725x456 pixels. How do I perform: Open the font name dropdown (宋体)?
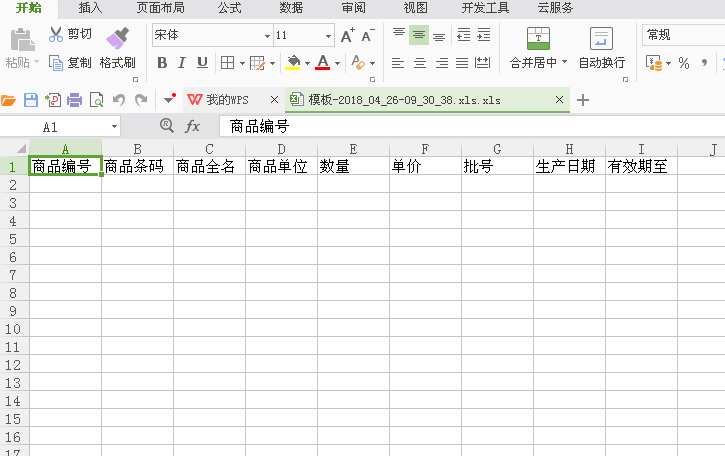(x=267, y=35)
